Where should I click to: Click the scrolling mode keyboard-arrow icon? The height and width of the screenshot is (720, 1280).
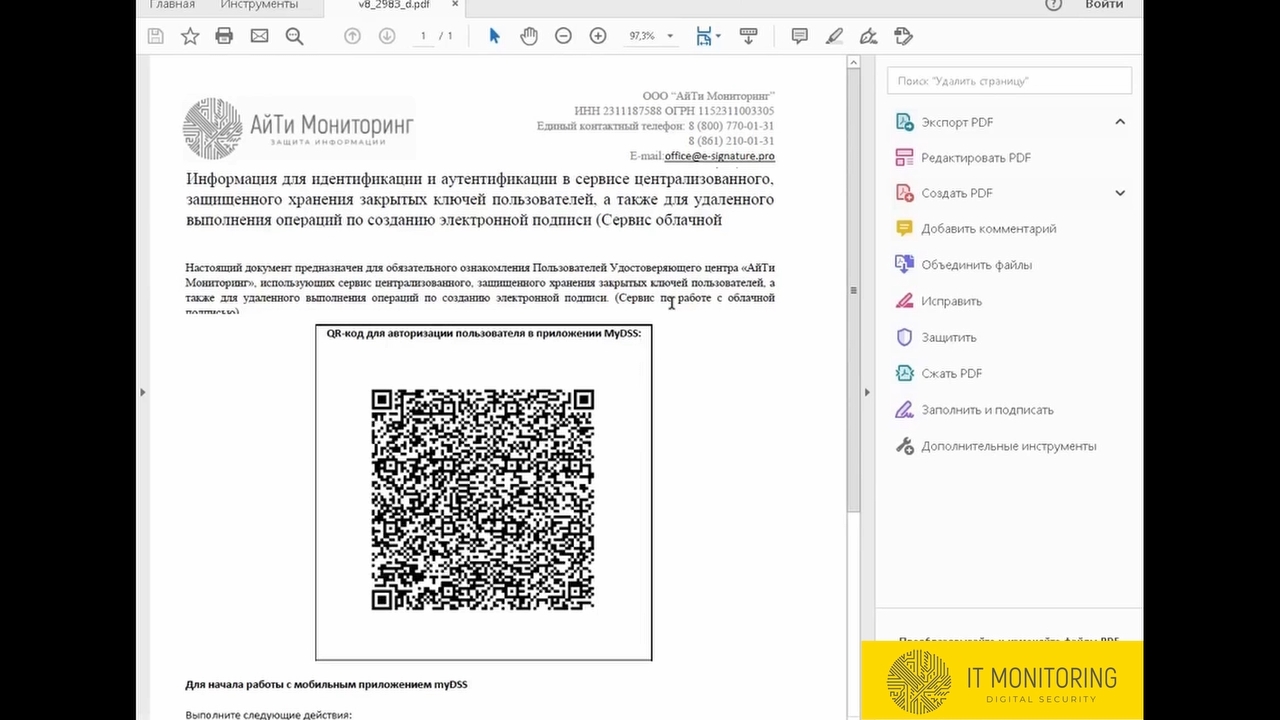[x=748, y=36]
